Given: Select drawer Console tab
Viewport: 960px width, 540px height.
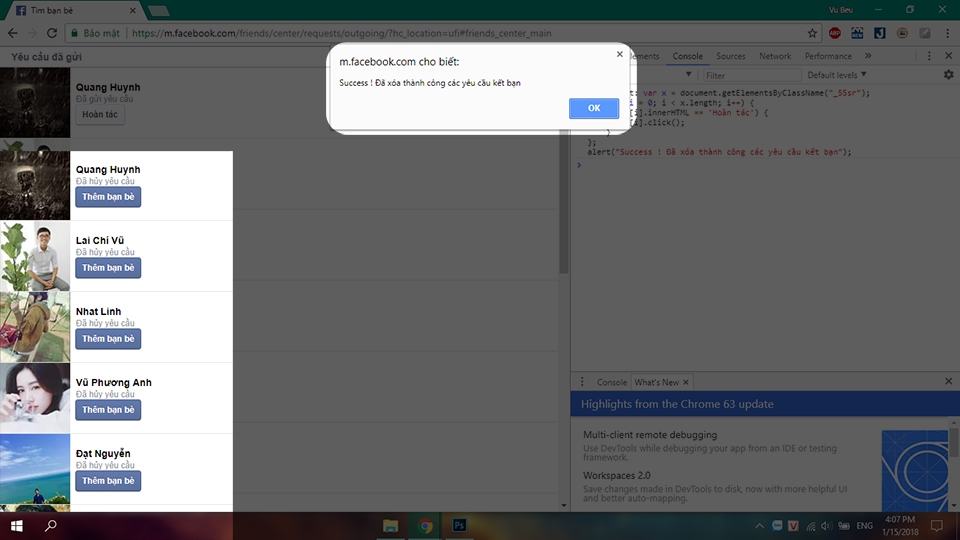Looking at the screenshot, I should pyautogui.click(x=612, y=382).
